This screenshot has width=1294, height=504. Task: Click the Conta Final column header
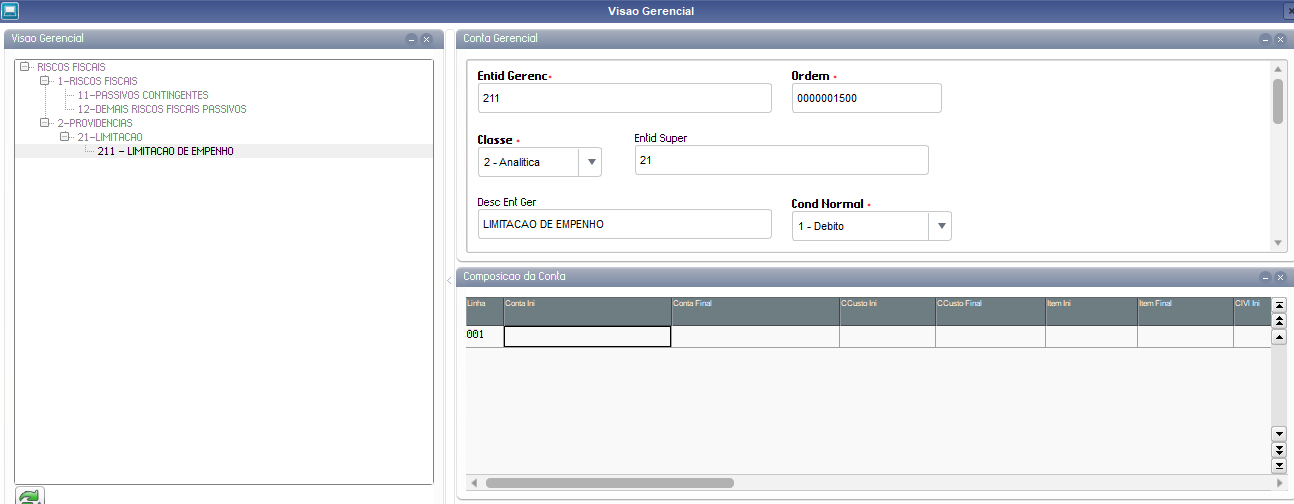tap(755, 311)
